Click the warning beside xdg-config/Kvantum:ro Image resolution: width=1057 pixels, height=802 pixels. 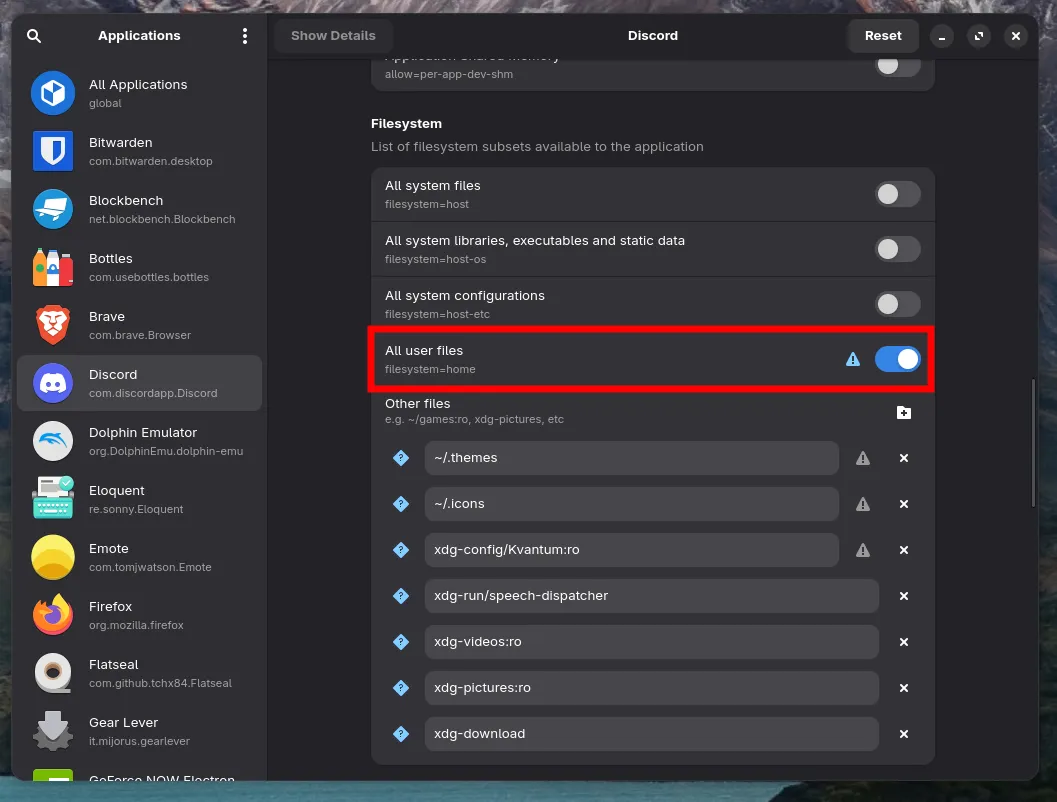(x=862, y=550)
